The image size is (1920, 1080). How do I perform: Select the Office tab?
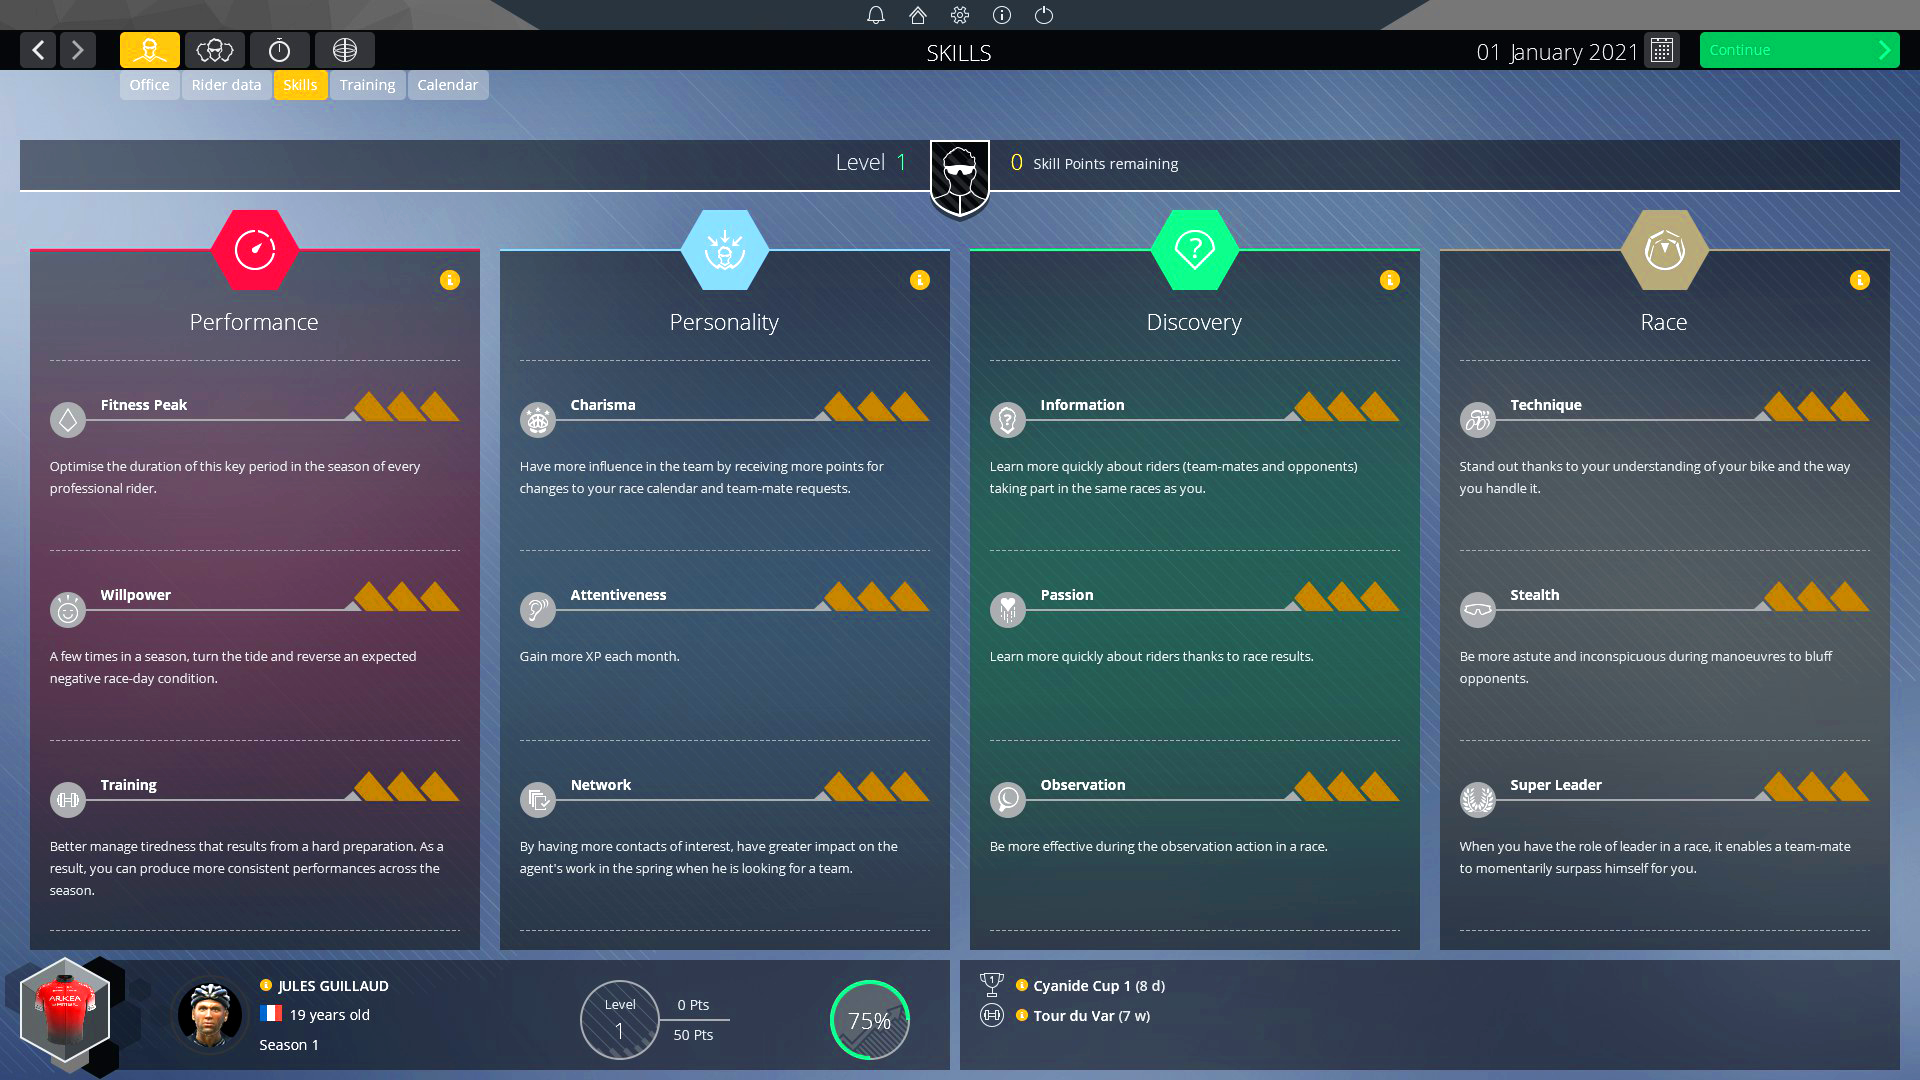click(x=148, y=83)
